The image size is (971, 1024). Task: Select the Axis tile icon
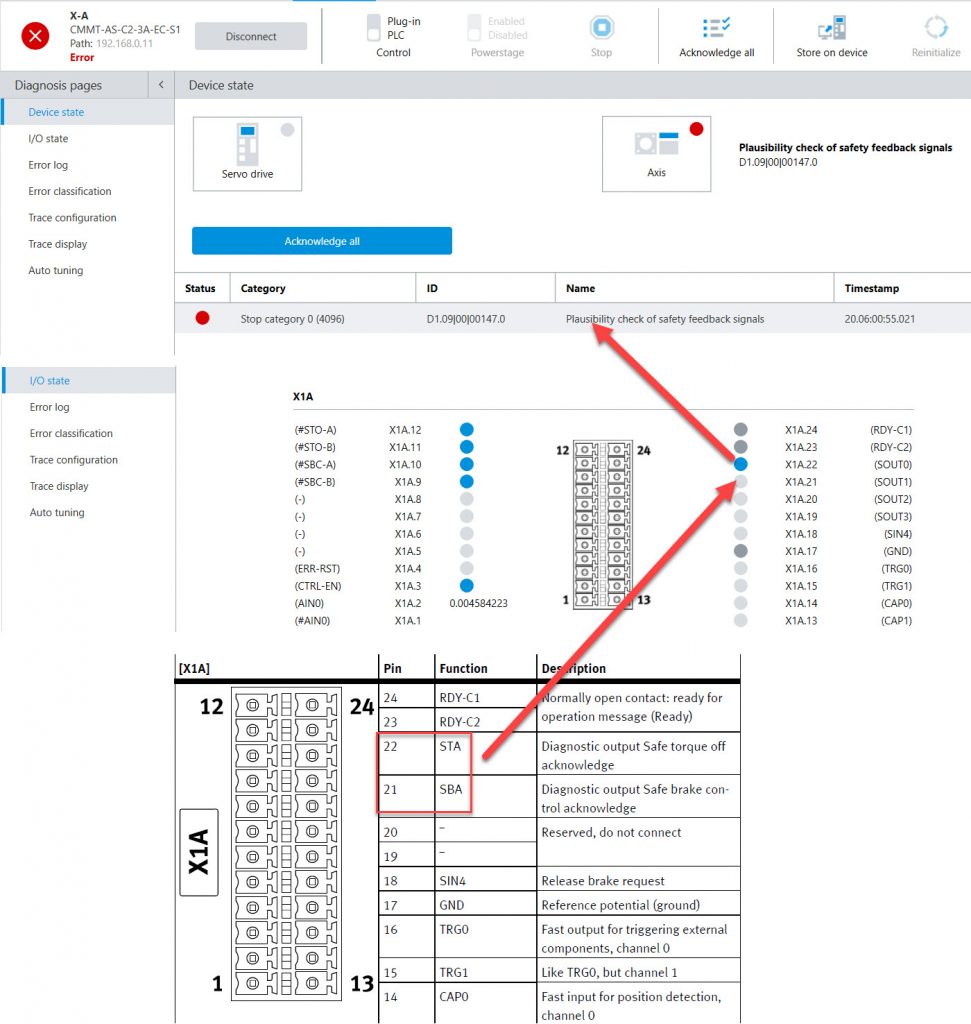point(656,143)
